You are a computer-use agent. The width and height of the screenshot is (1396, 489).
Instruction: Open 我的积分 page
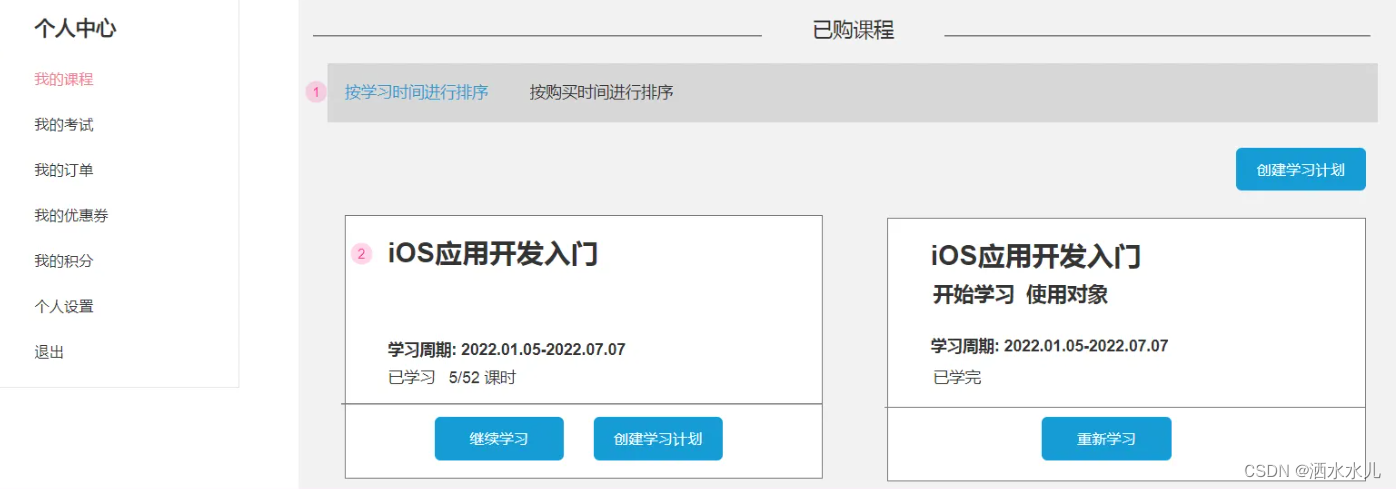click(64, 261)
